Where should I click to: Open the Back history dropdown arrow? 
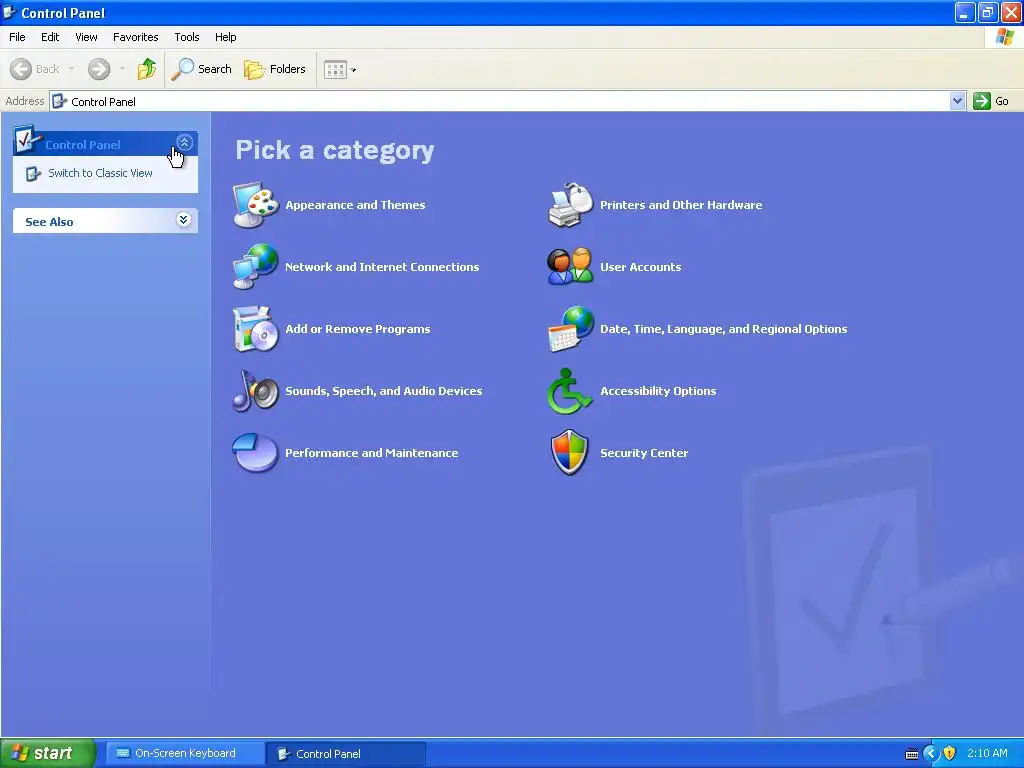pyautogui.click(x=71, y=69)
